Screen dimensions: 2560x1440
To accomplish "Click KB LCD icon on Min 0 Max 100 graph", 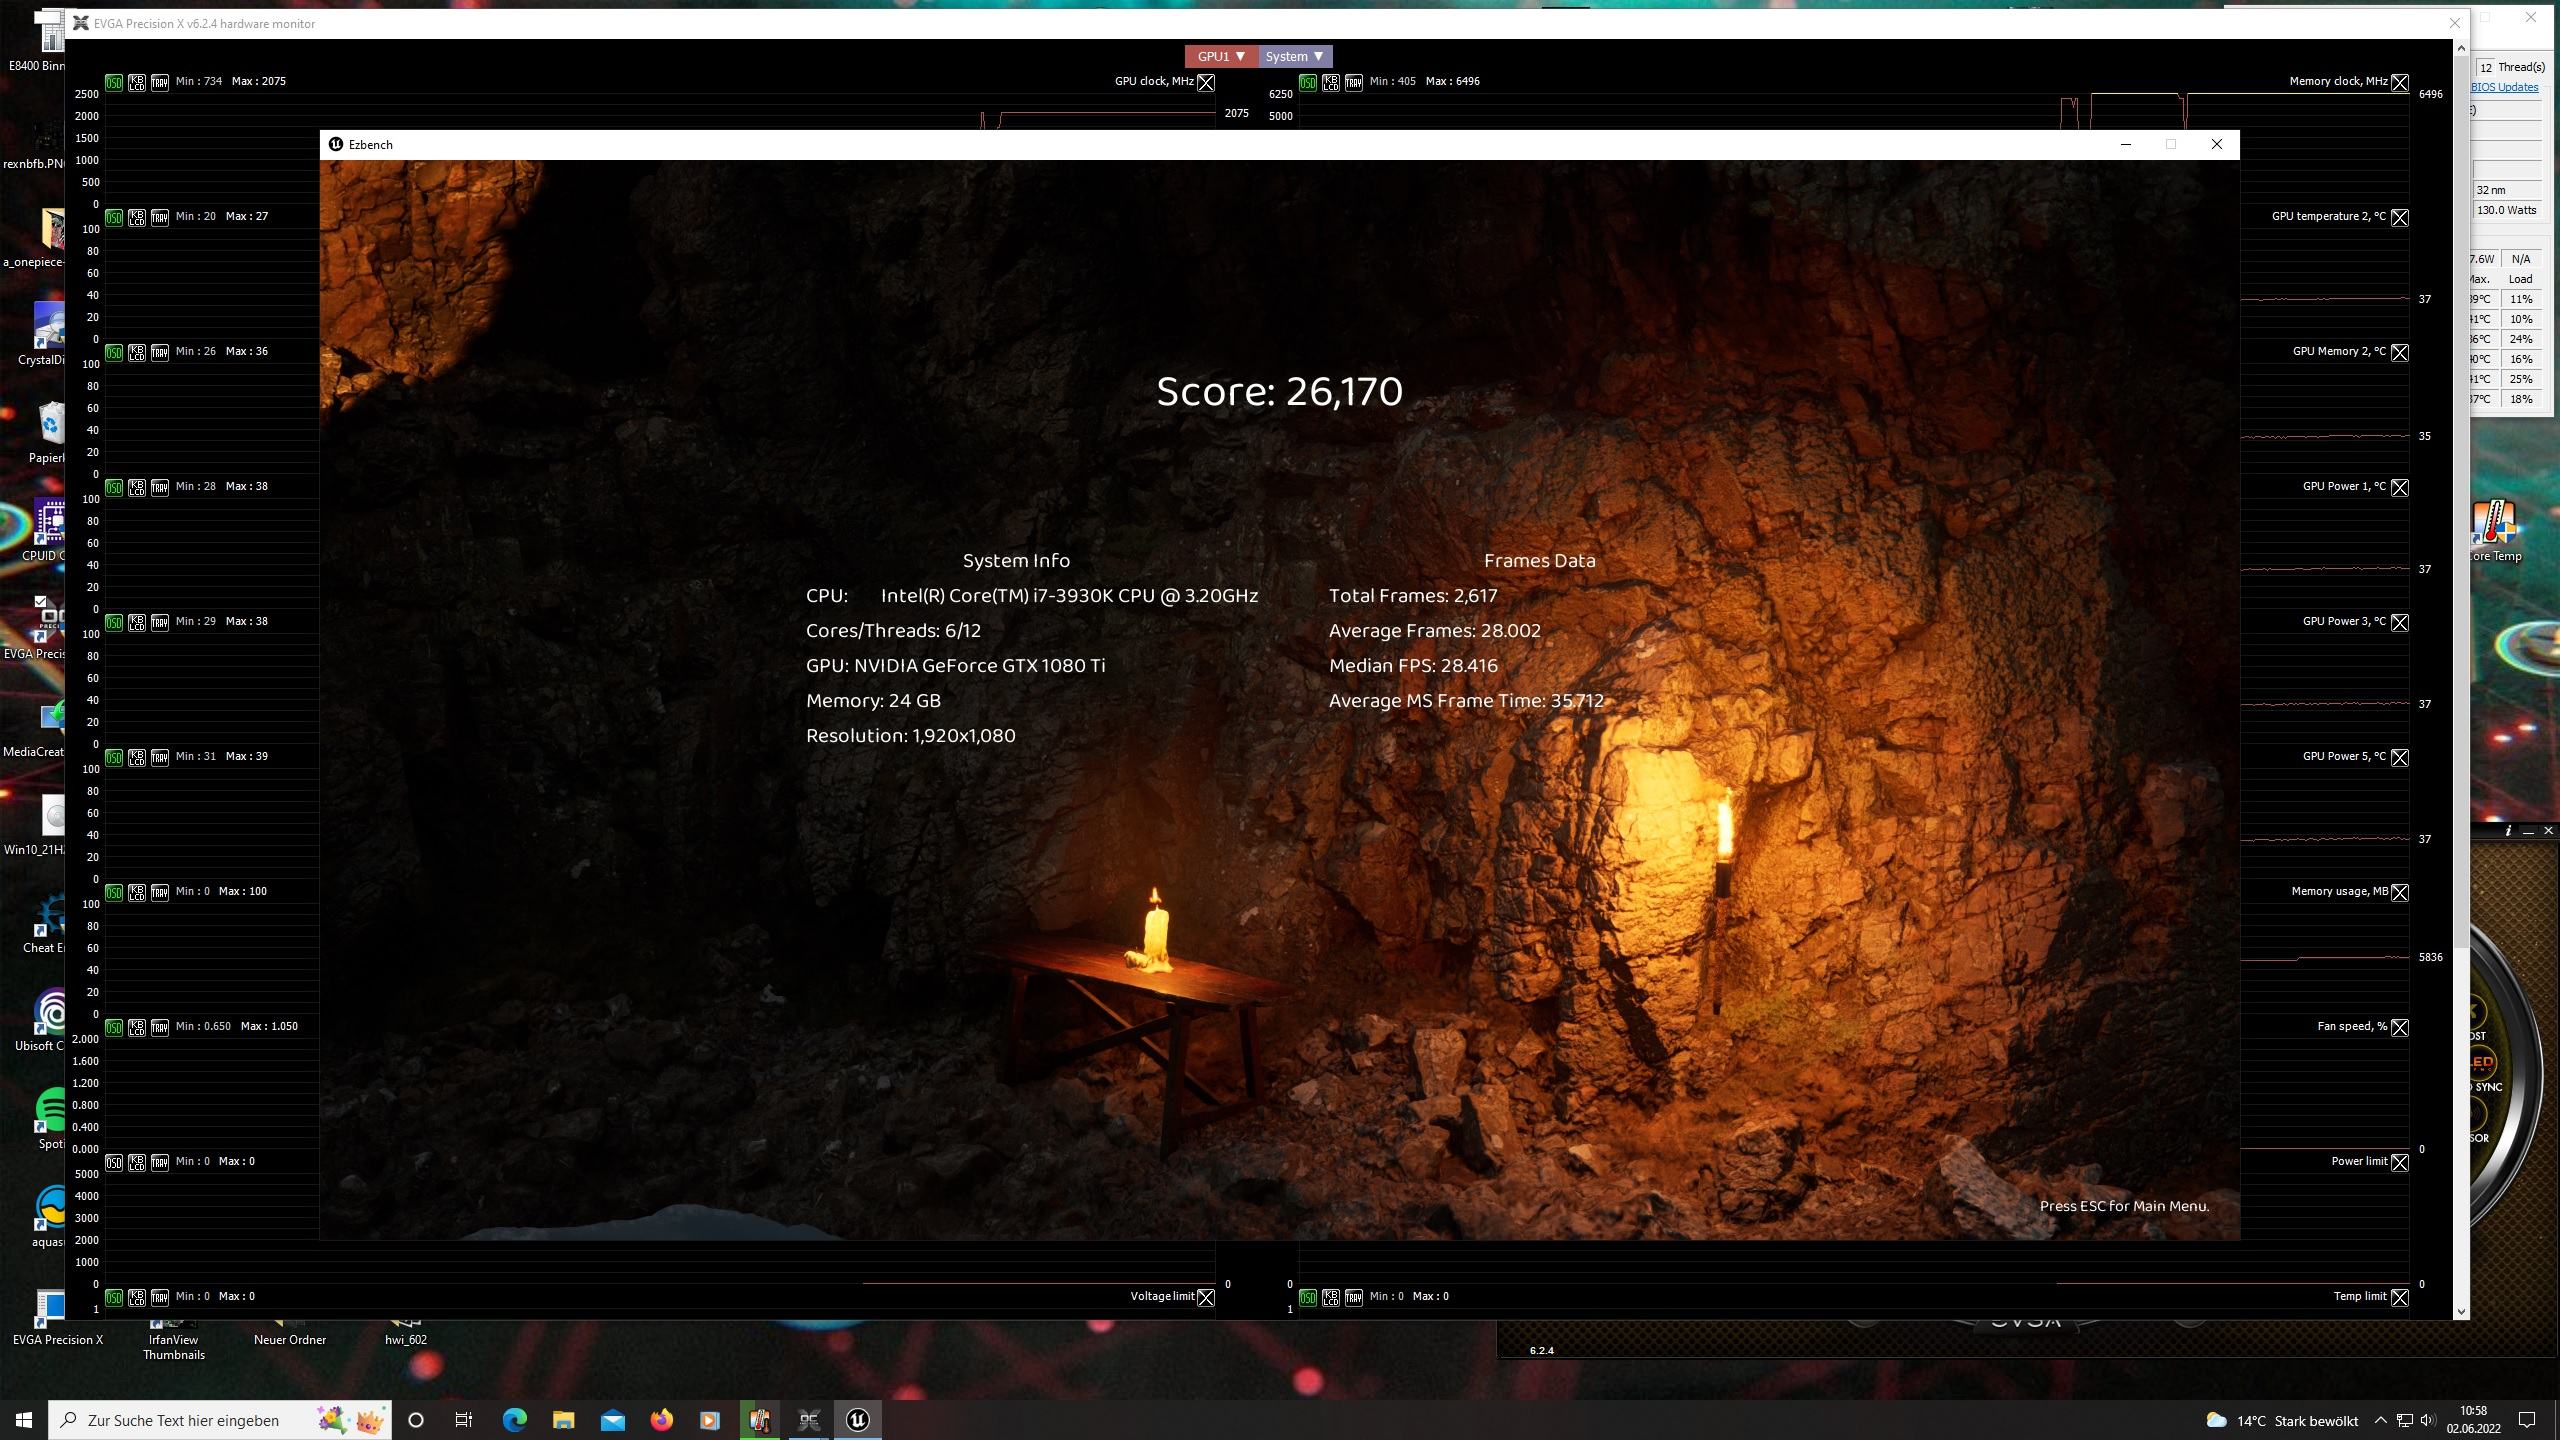I will 137,892.
